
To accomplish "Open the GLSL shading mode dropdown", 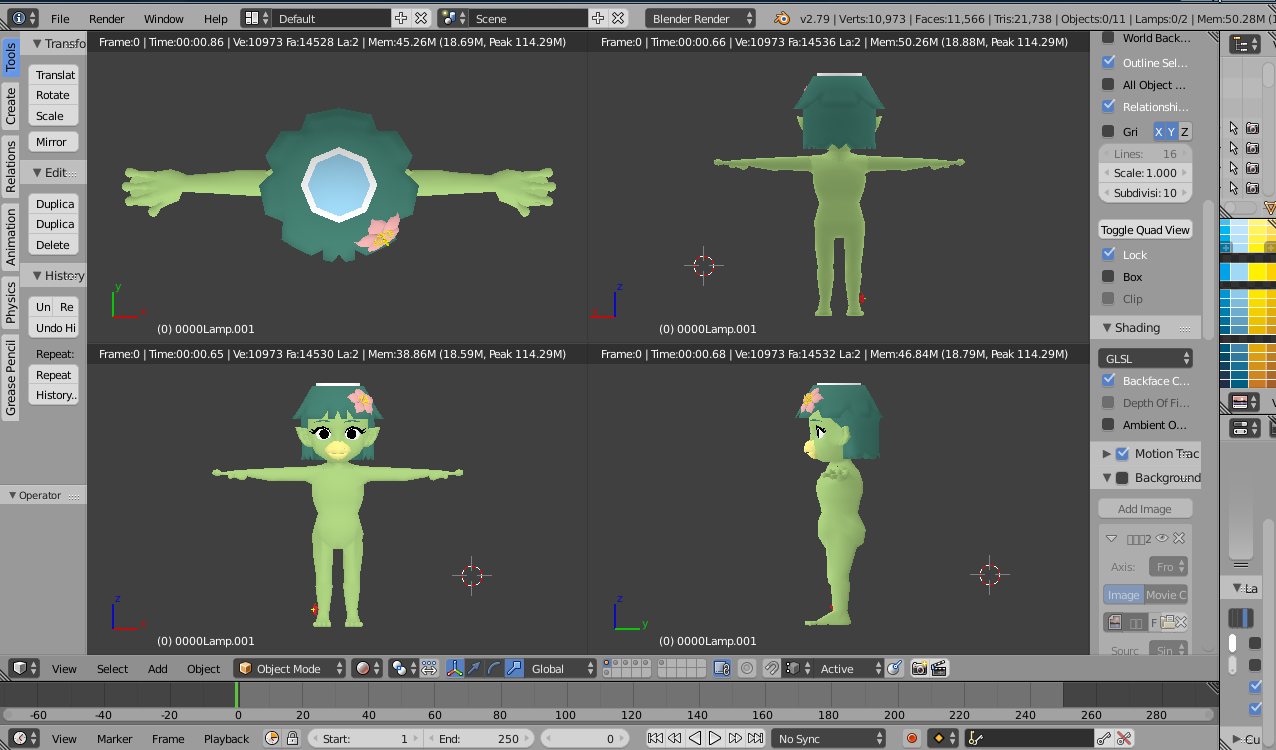I will pos(1145,358).
